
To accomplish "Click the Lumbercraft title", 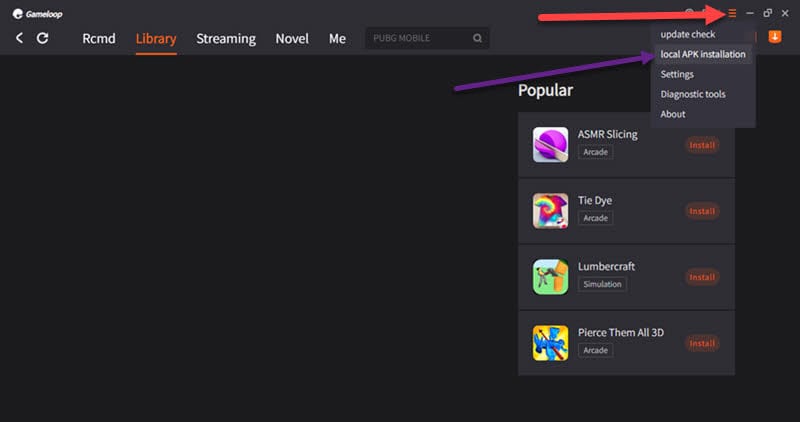I will point(606,266).
